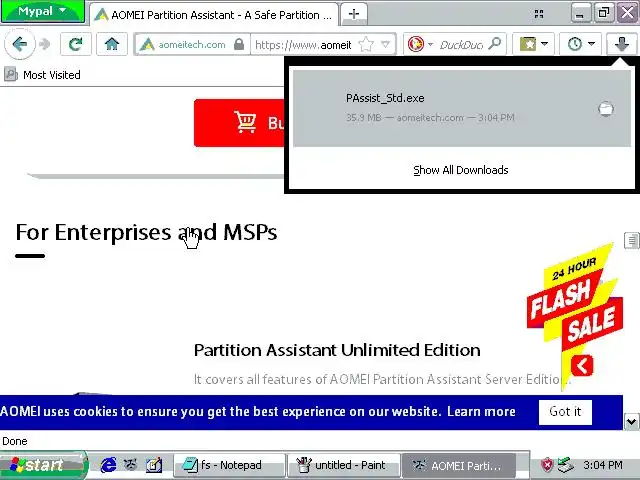Accept cookies with Got it
Viewport: 640px width, 480px height.
click(x=565, y=411)
